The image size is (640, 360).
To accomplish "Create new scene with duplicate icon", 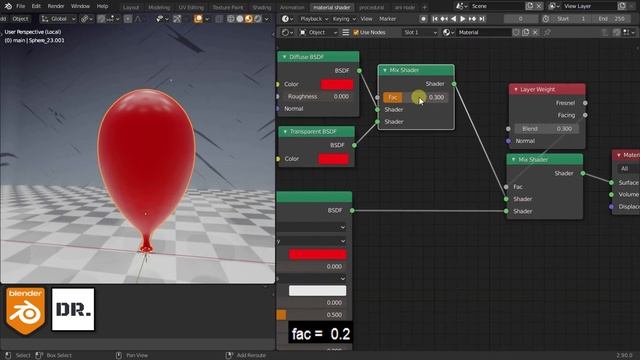I will [x=530, y=6].
